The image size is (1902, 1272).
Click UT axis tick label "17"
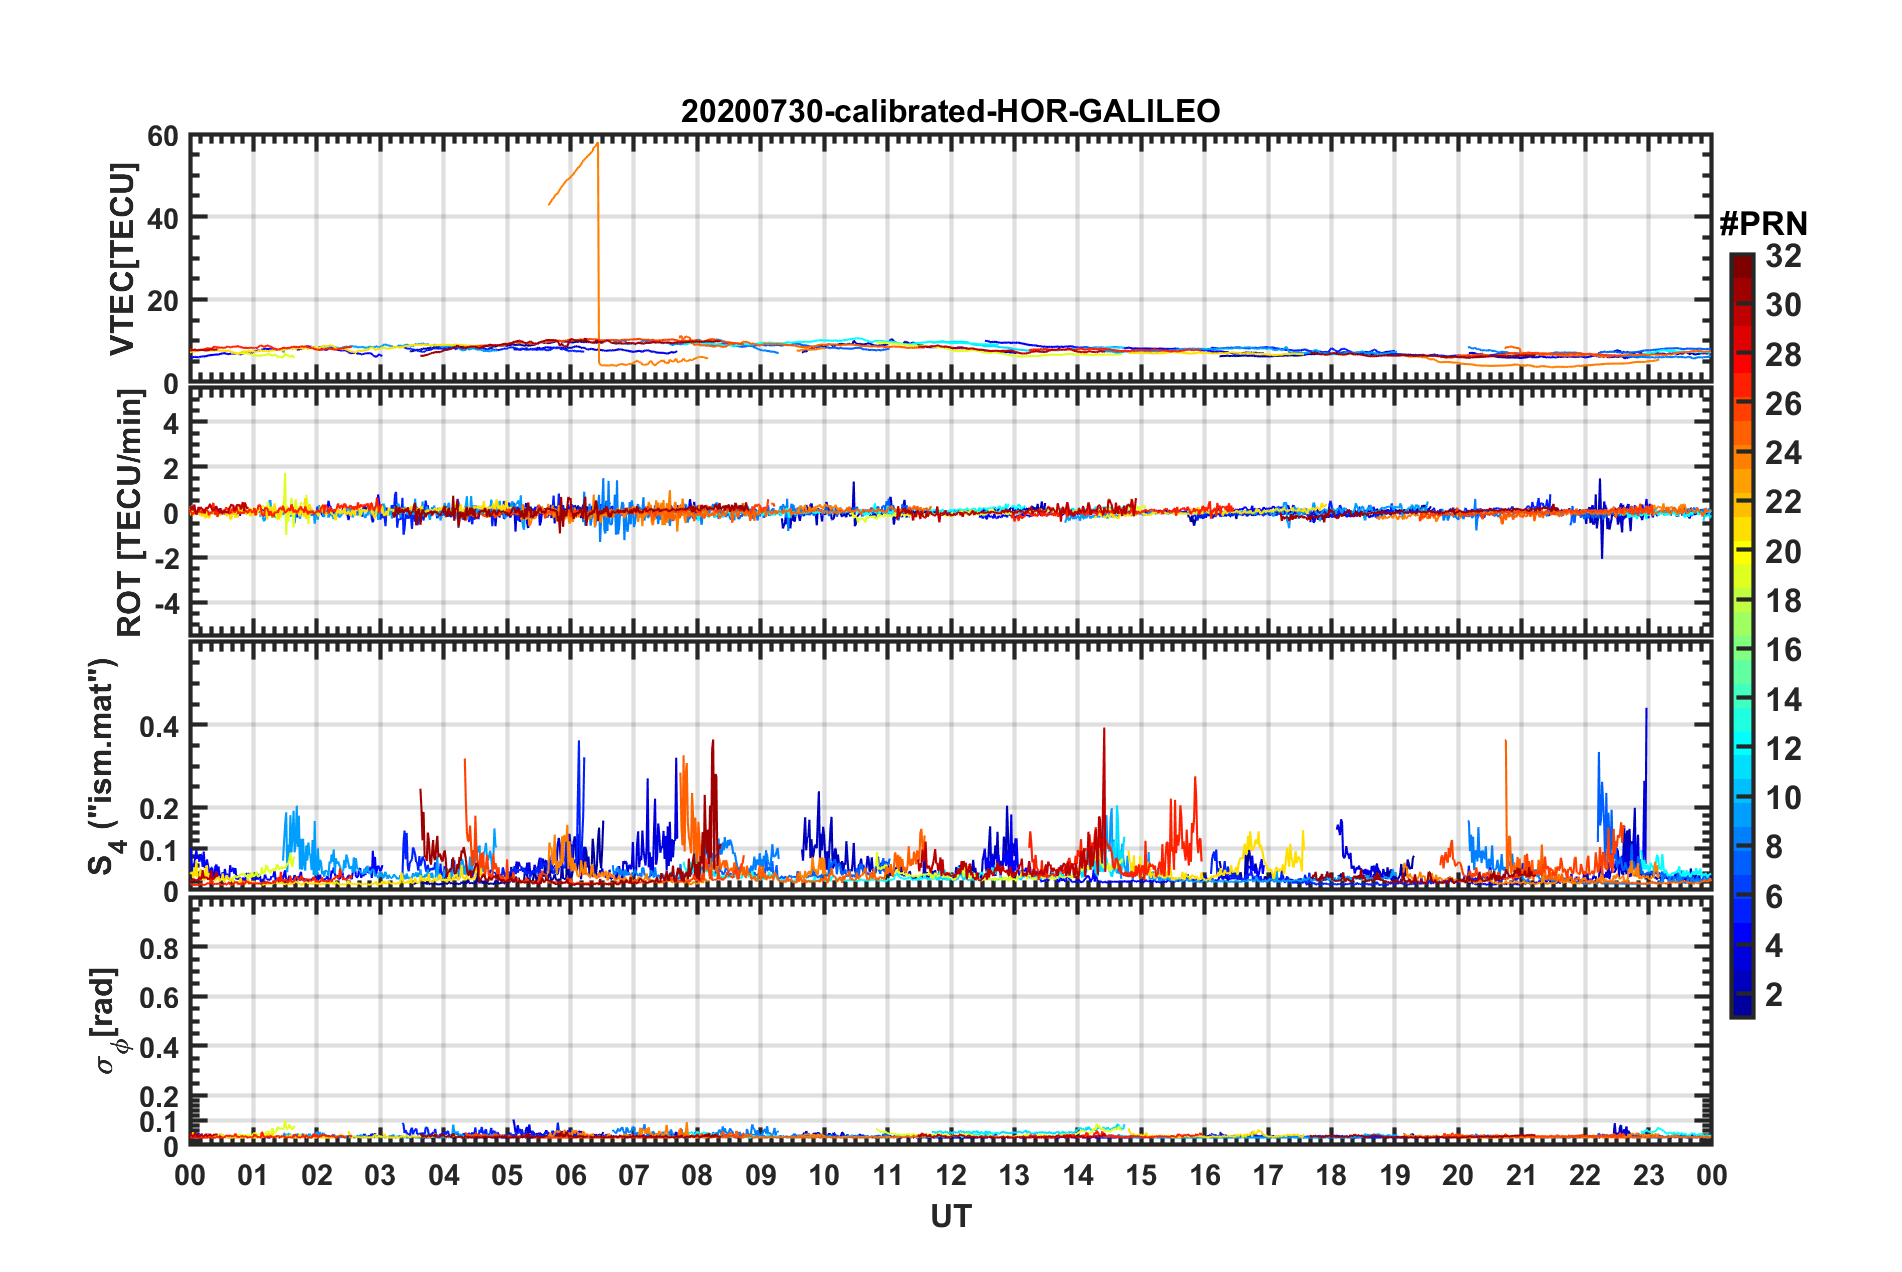(x=1268, y=1175)
